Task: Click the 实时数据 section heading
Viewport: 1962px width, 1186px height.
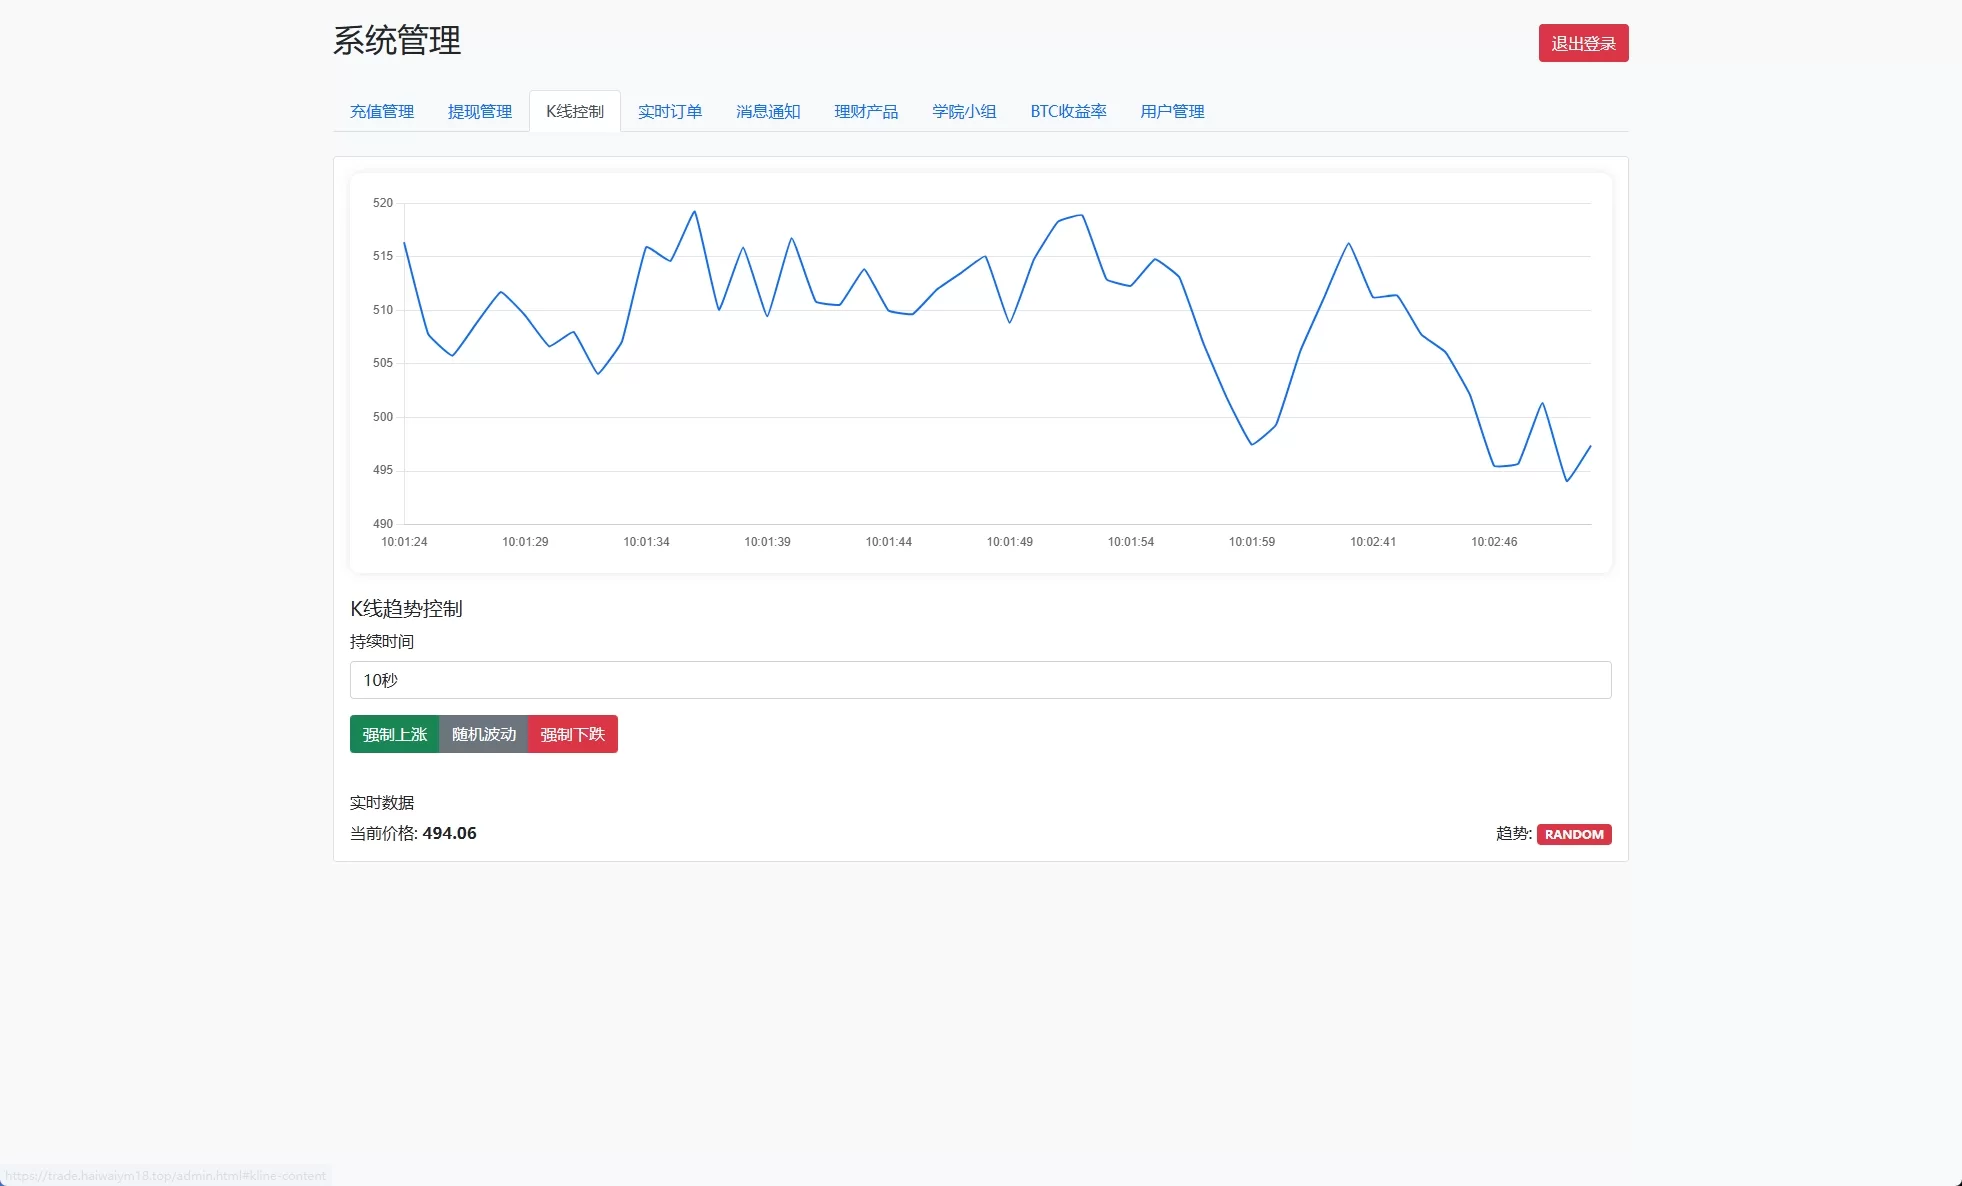Action: [381, 802]
